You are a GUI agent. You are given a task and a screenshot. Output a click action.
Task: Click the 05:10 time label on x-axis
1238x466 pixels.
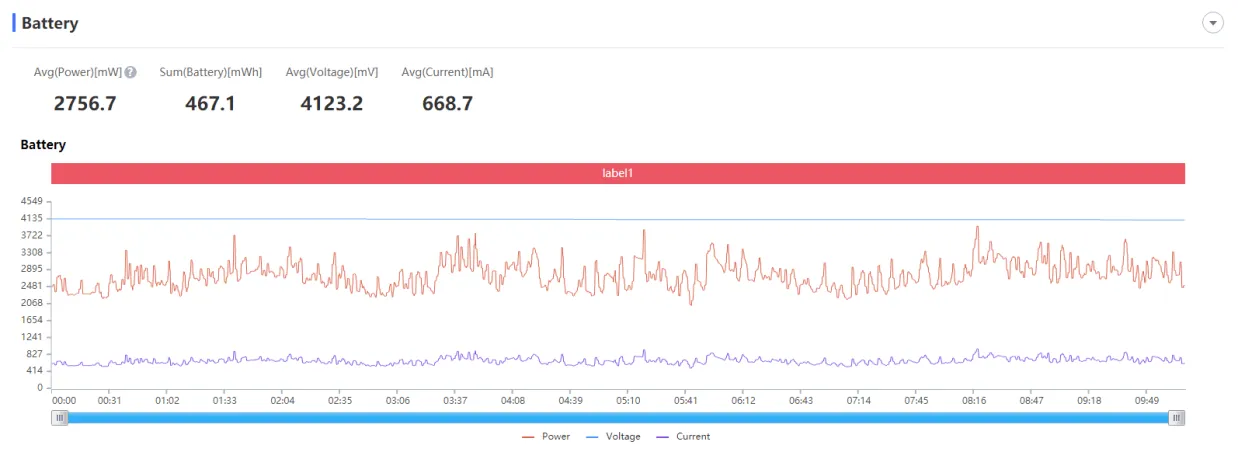pos(628,400)
